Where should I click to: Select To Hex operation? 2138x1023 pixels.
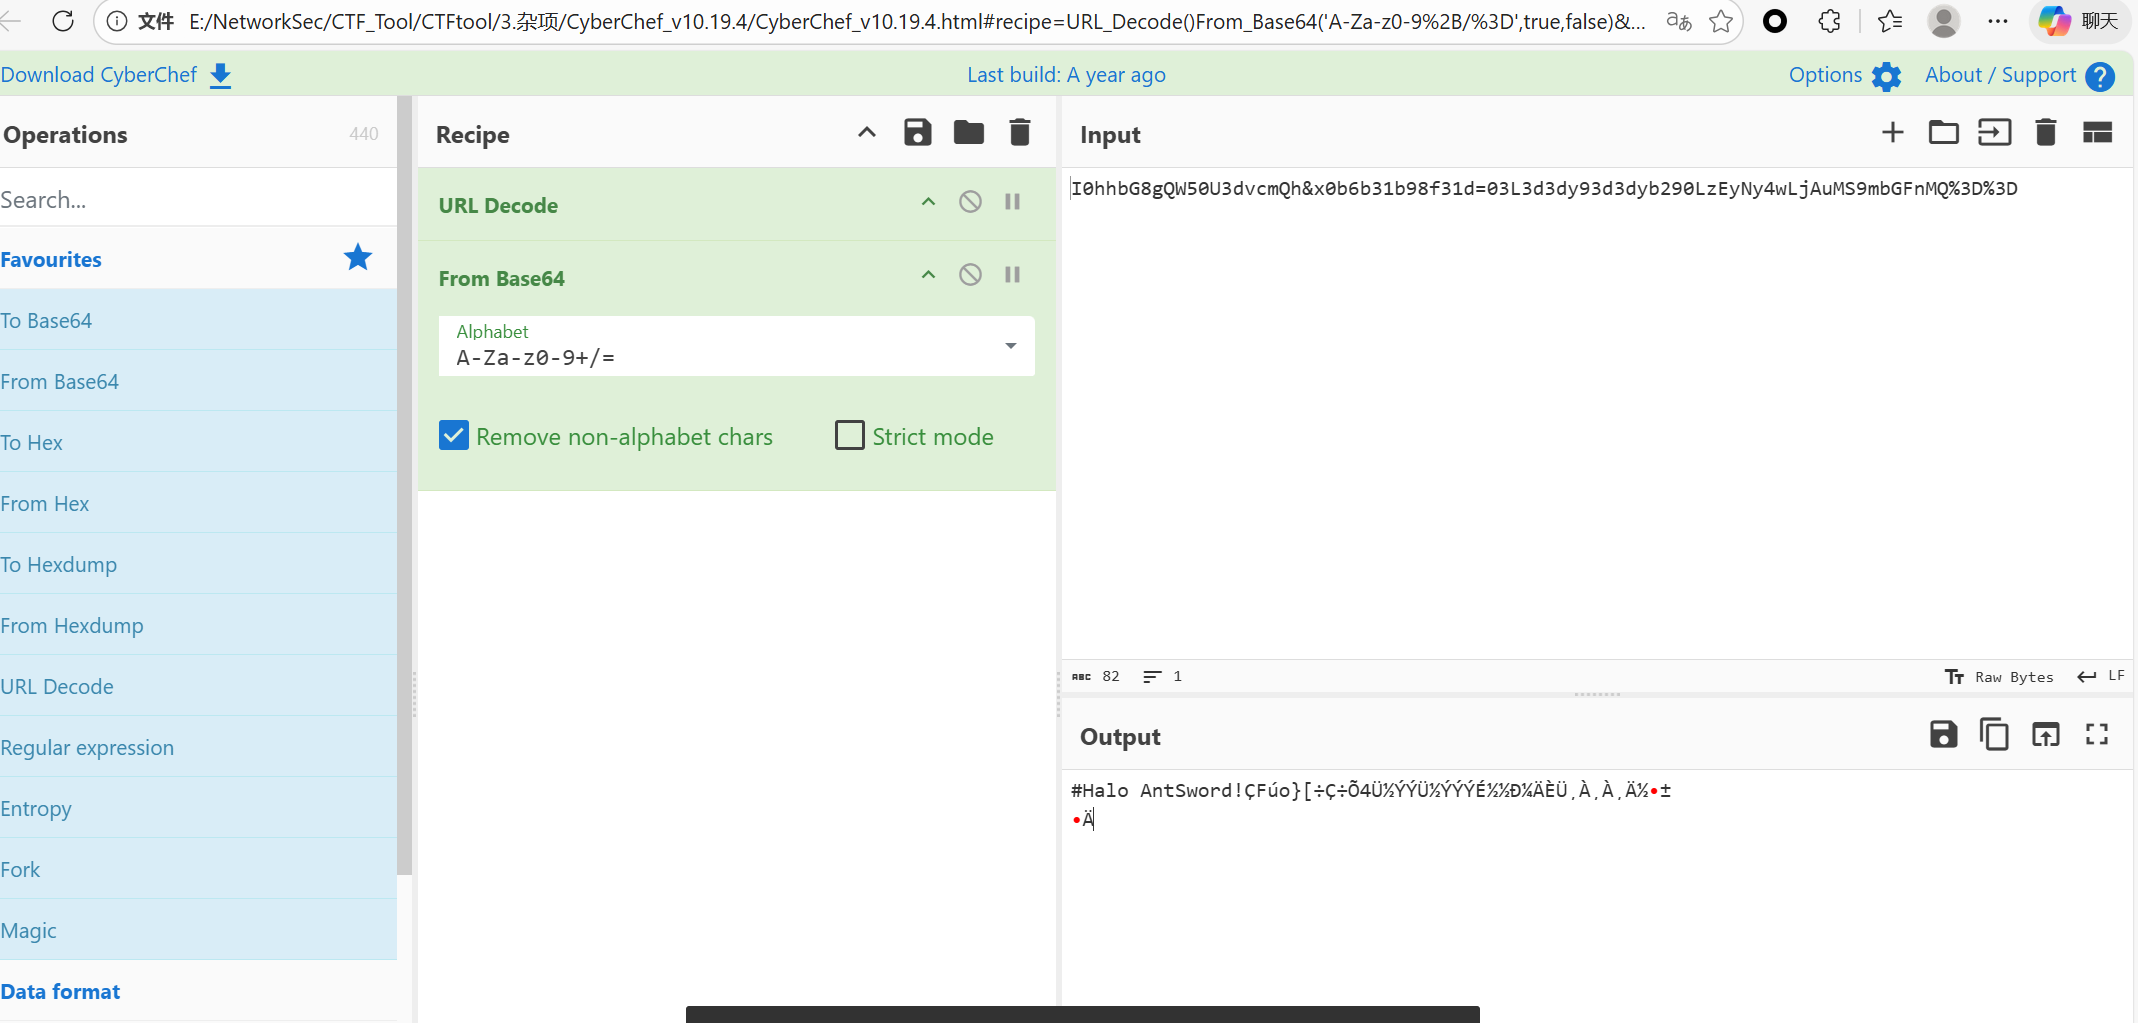click(x=198, y=443)
